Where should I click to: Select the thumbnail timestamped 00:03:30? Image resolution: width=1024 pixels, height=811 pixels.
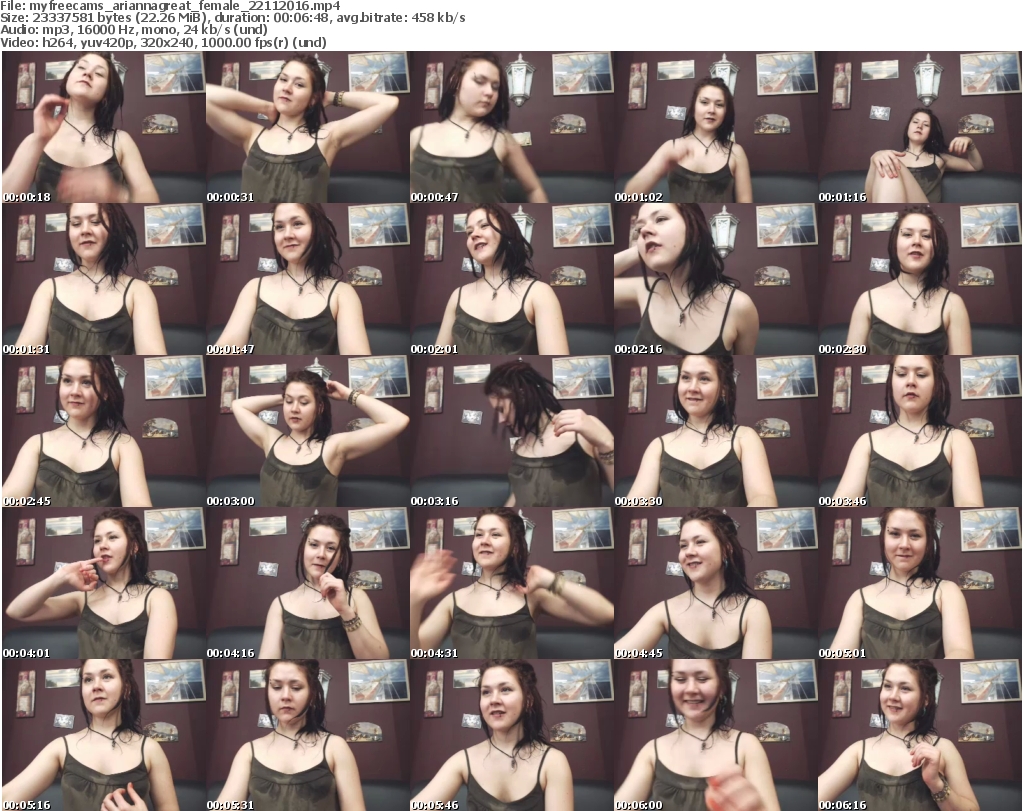pyautogui.click(x=716, y=432)
